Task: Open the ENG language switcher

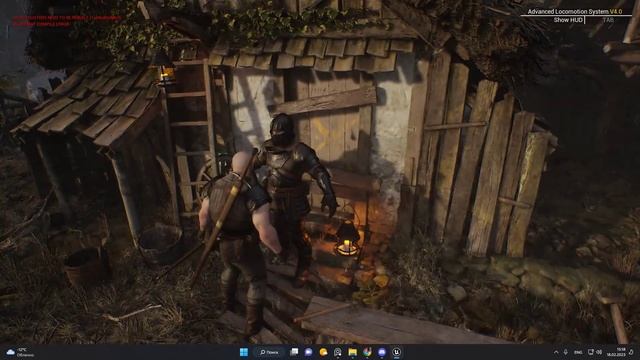Action: (578, 352)
